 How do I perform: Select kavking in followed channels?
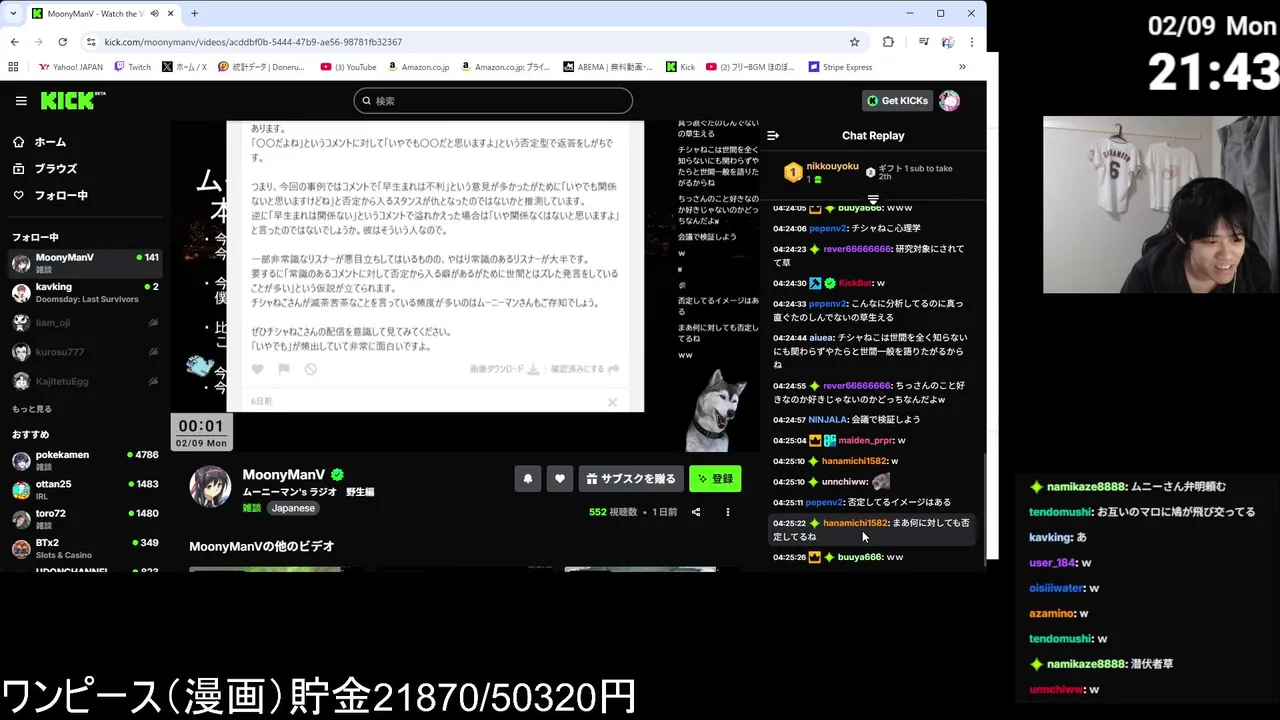point(85,293)
